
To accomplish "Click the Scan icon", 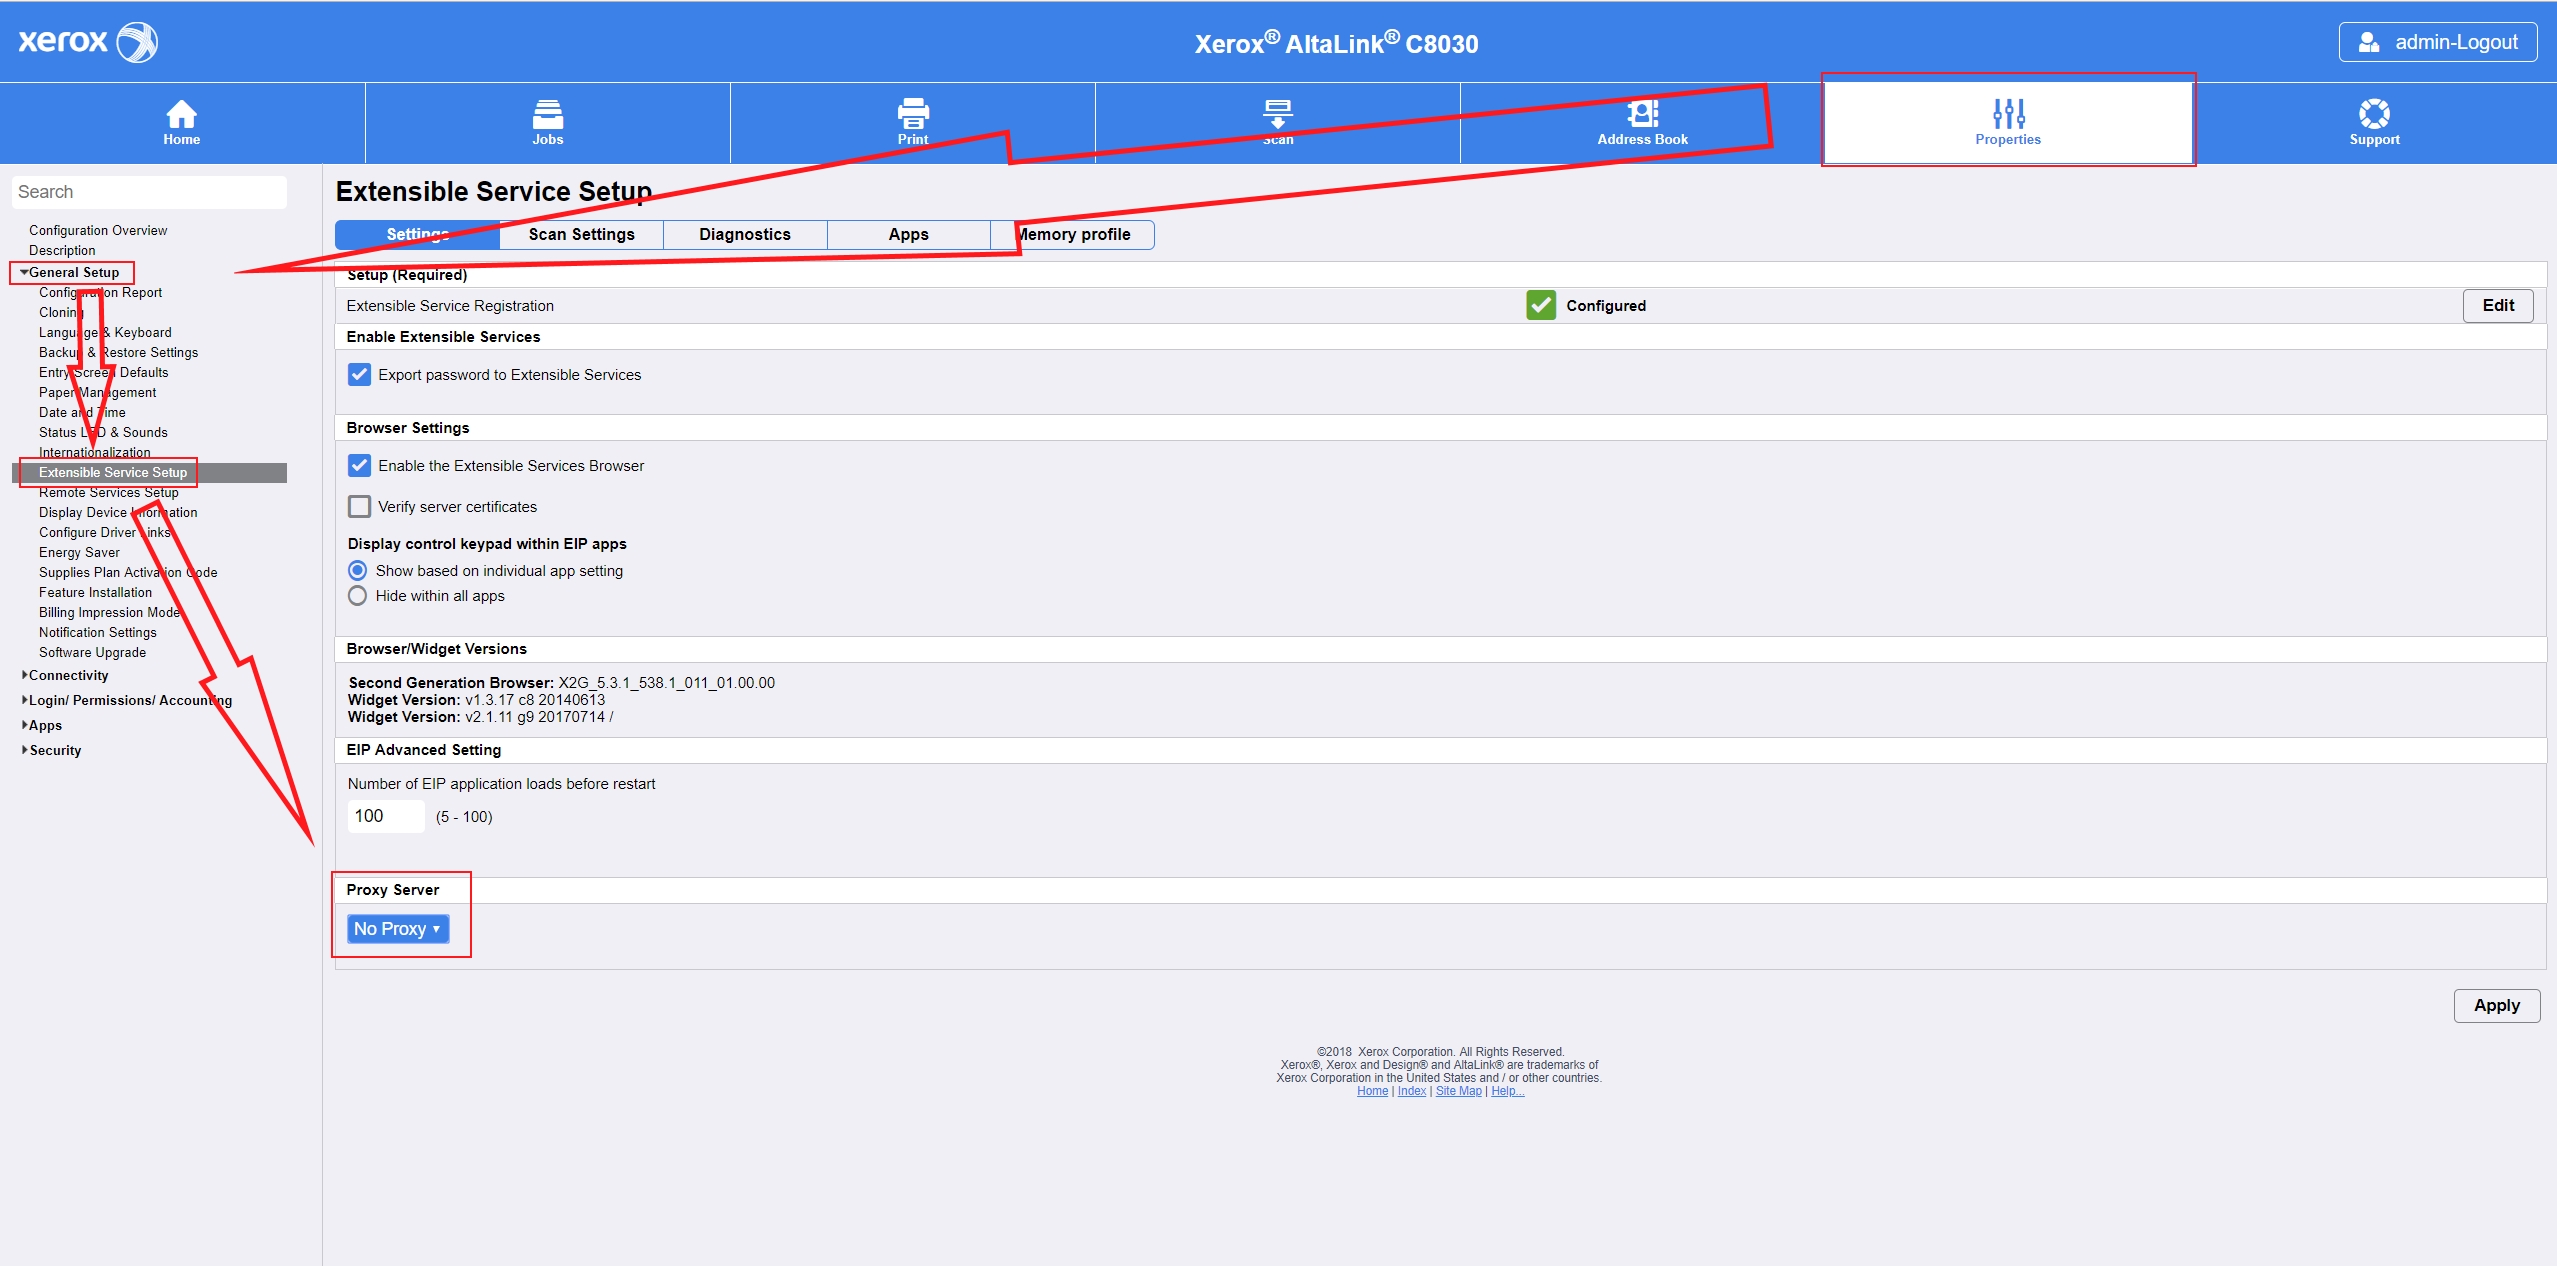I will click(x=1278, y=113).
